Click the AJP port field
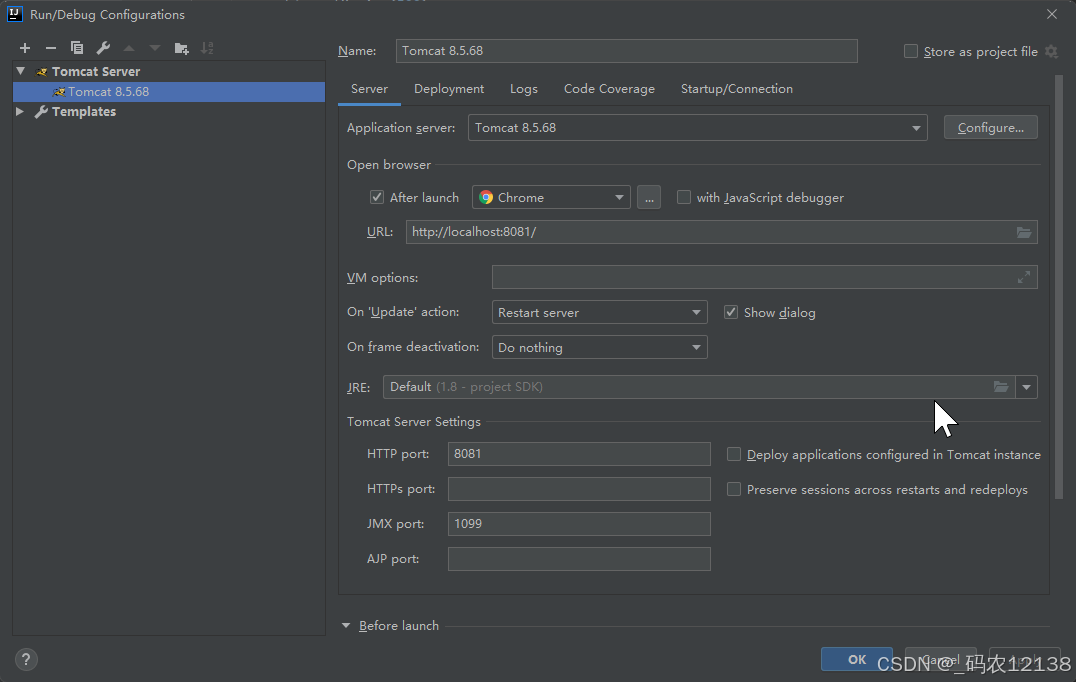The height and width of the screenshot is (682, 1076). coord(579,559)
